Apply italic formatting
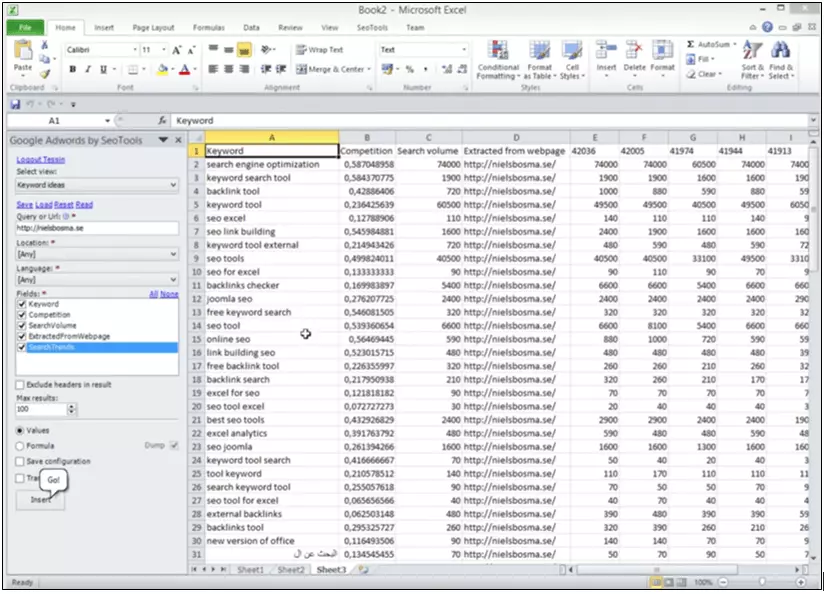824x594 pixels. pyautogui.click(x=88, y=69)
